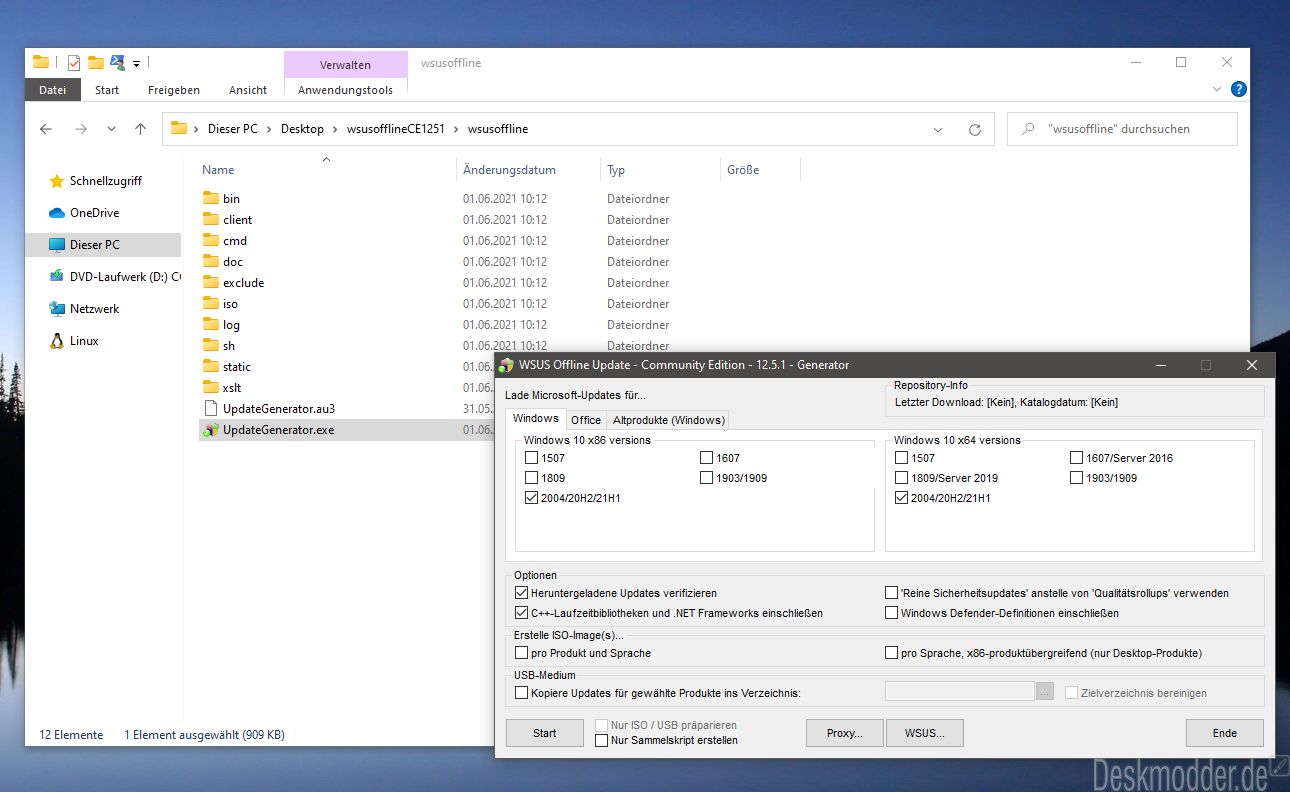Switch to Office tab in generator
The image size is (1290, 792).
[x=586, y=420]
